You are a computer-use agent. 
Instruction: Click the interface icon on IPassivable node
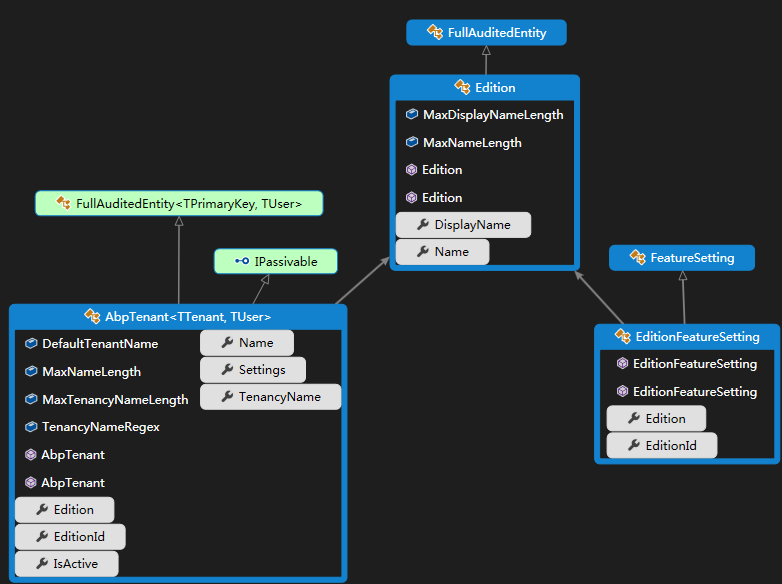coord(242,261)
